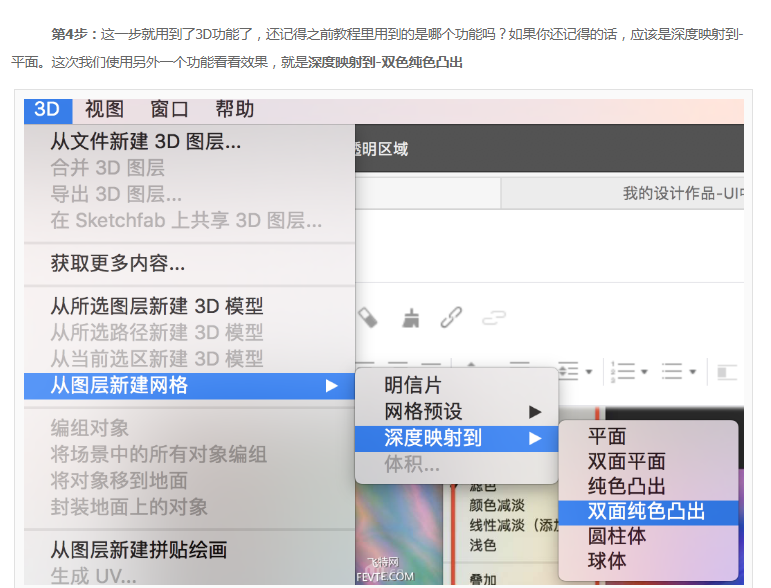Viewport: 771px width, 588px height.
Task: Expand the line spacing dropdown arrow
Action: 589,372
